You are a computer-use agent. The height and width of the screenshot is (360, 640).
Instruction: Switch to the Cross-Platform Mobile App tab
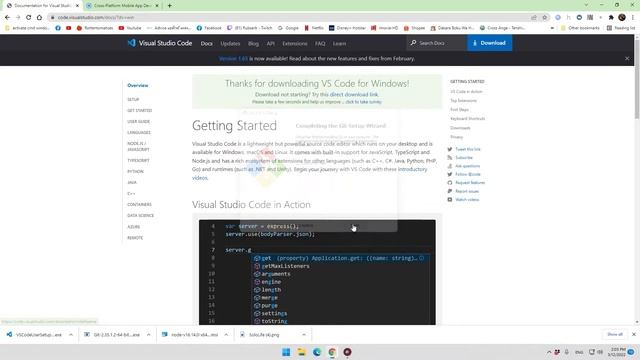pos(122,6)
